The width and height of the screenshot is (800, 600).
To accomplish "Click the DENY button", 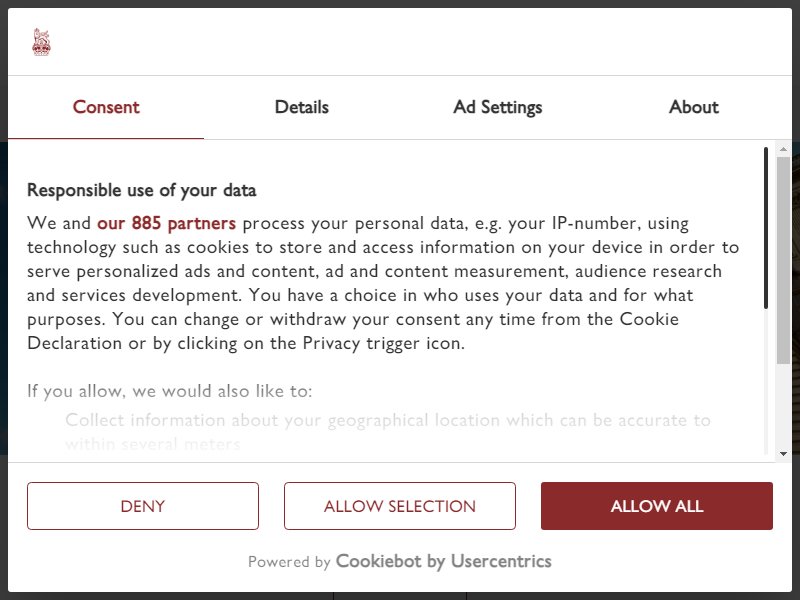I will click(x=143, y=506).
